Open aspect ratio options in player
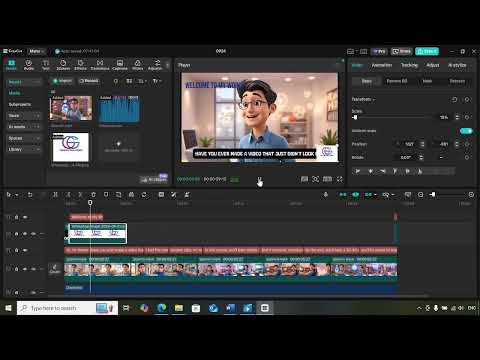 [x=327, y=179]
